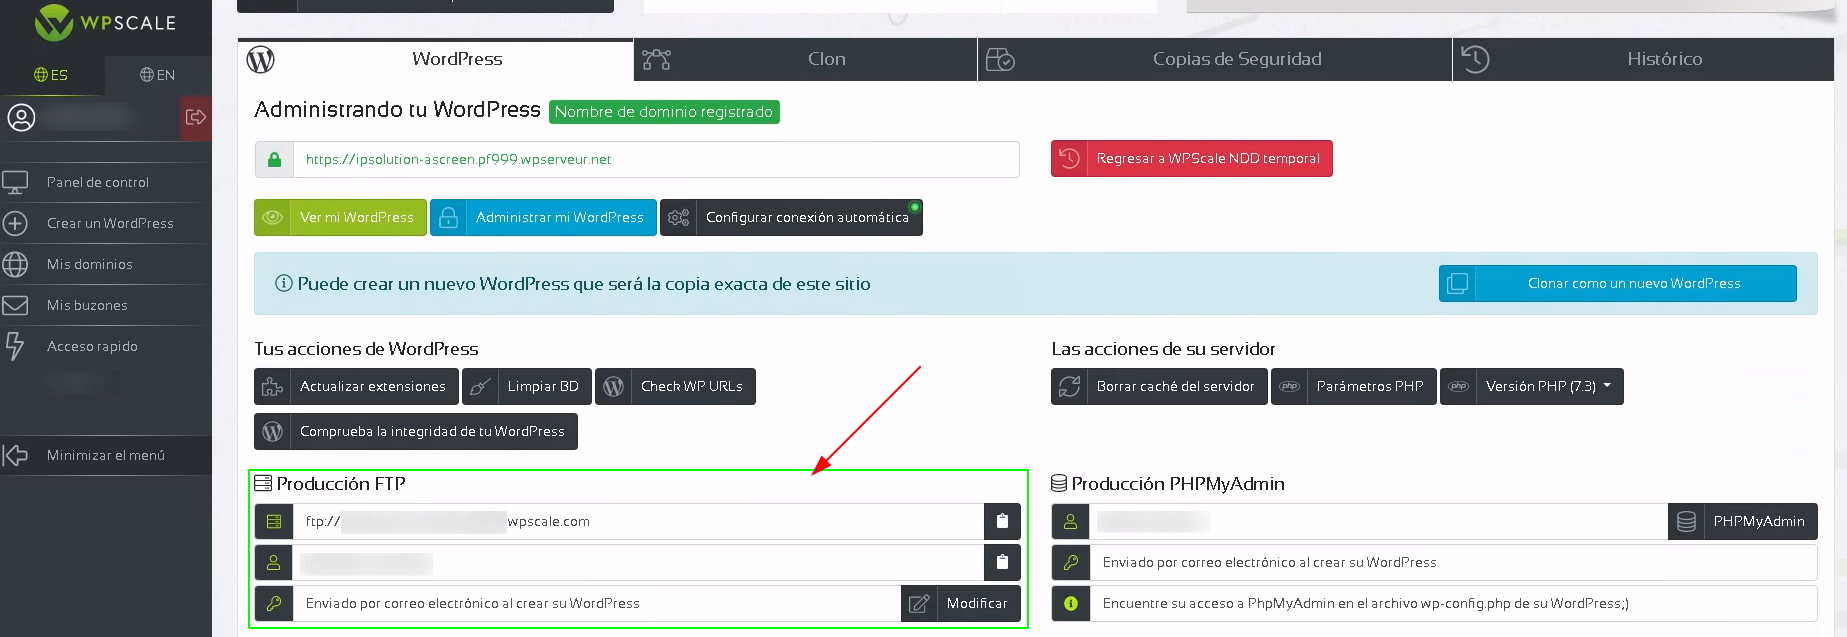Click Minimizar el menú

(106, 455)
